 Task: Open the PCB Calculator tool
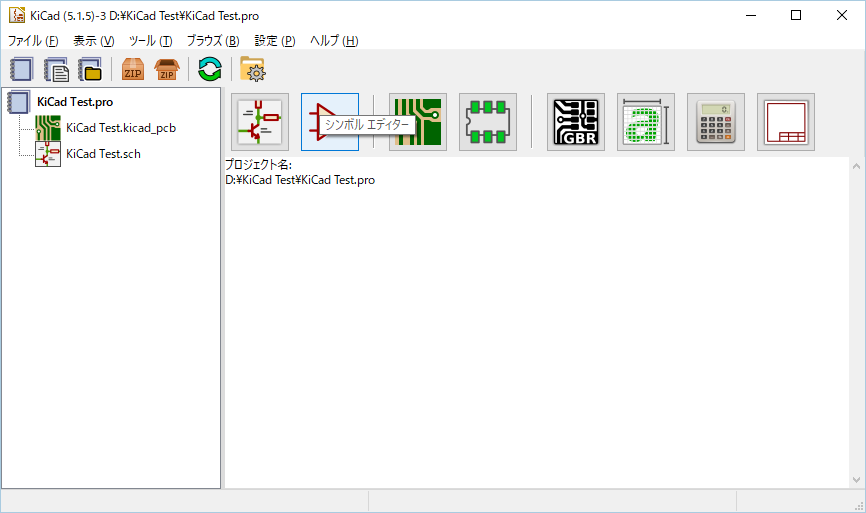coord(716,122)
